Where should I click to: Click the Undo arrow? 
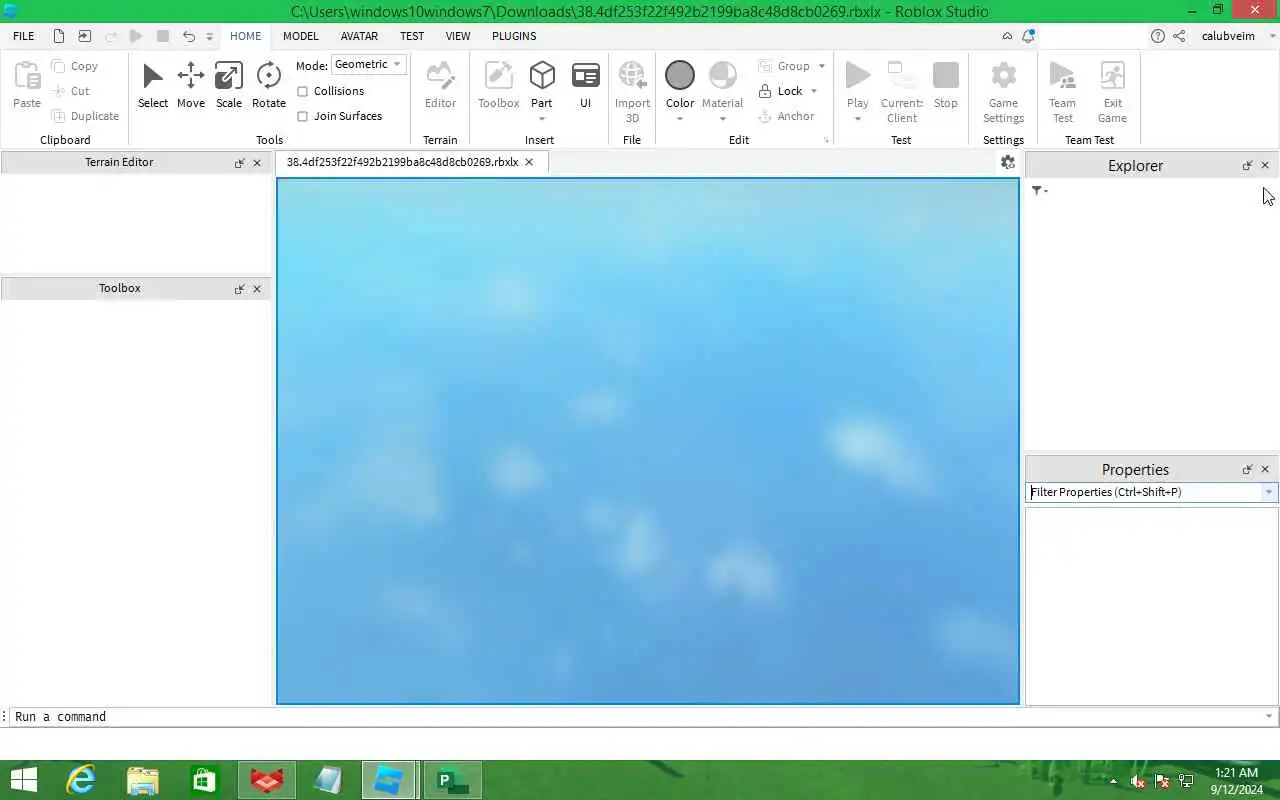point(188,36)
